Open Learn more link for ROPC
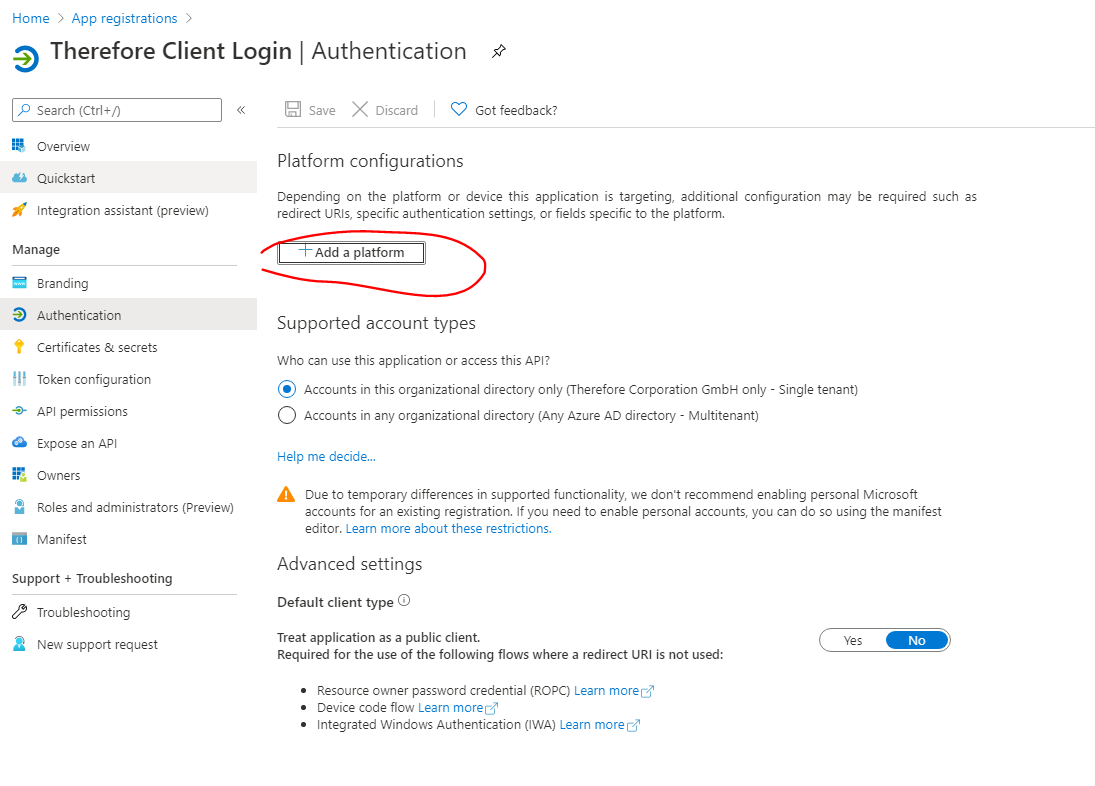1095x786 pixels. pos(606,690)
